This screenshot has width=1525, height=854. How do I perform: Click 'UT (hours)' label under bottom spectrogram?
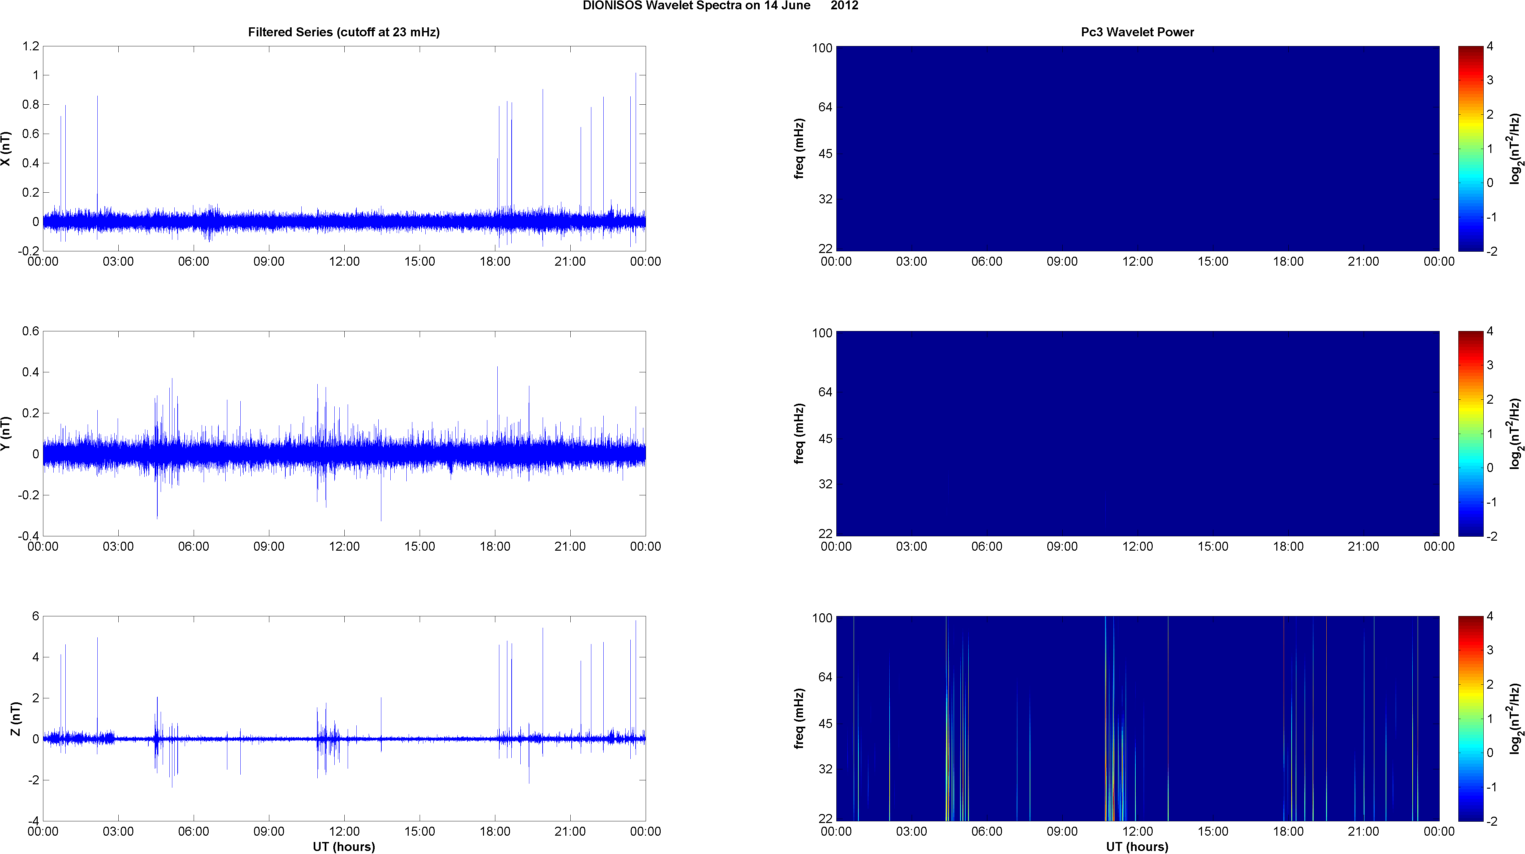pyautogui.click(x=1137, y=847)
